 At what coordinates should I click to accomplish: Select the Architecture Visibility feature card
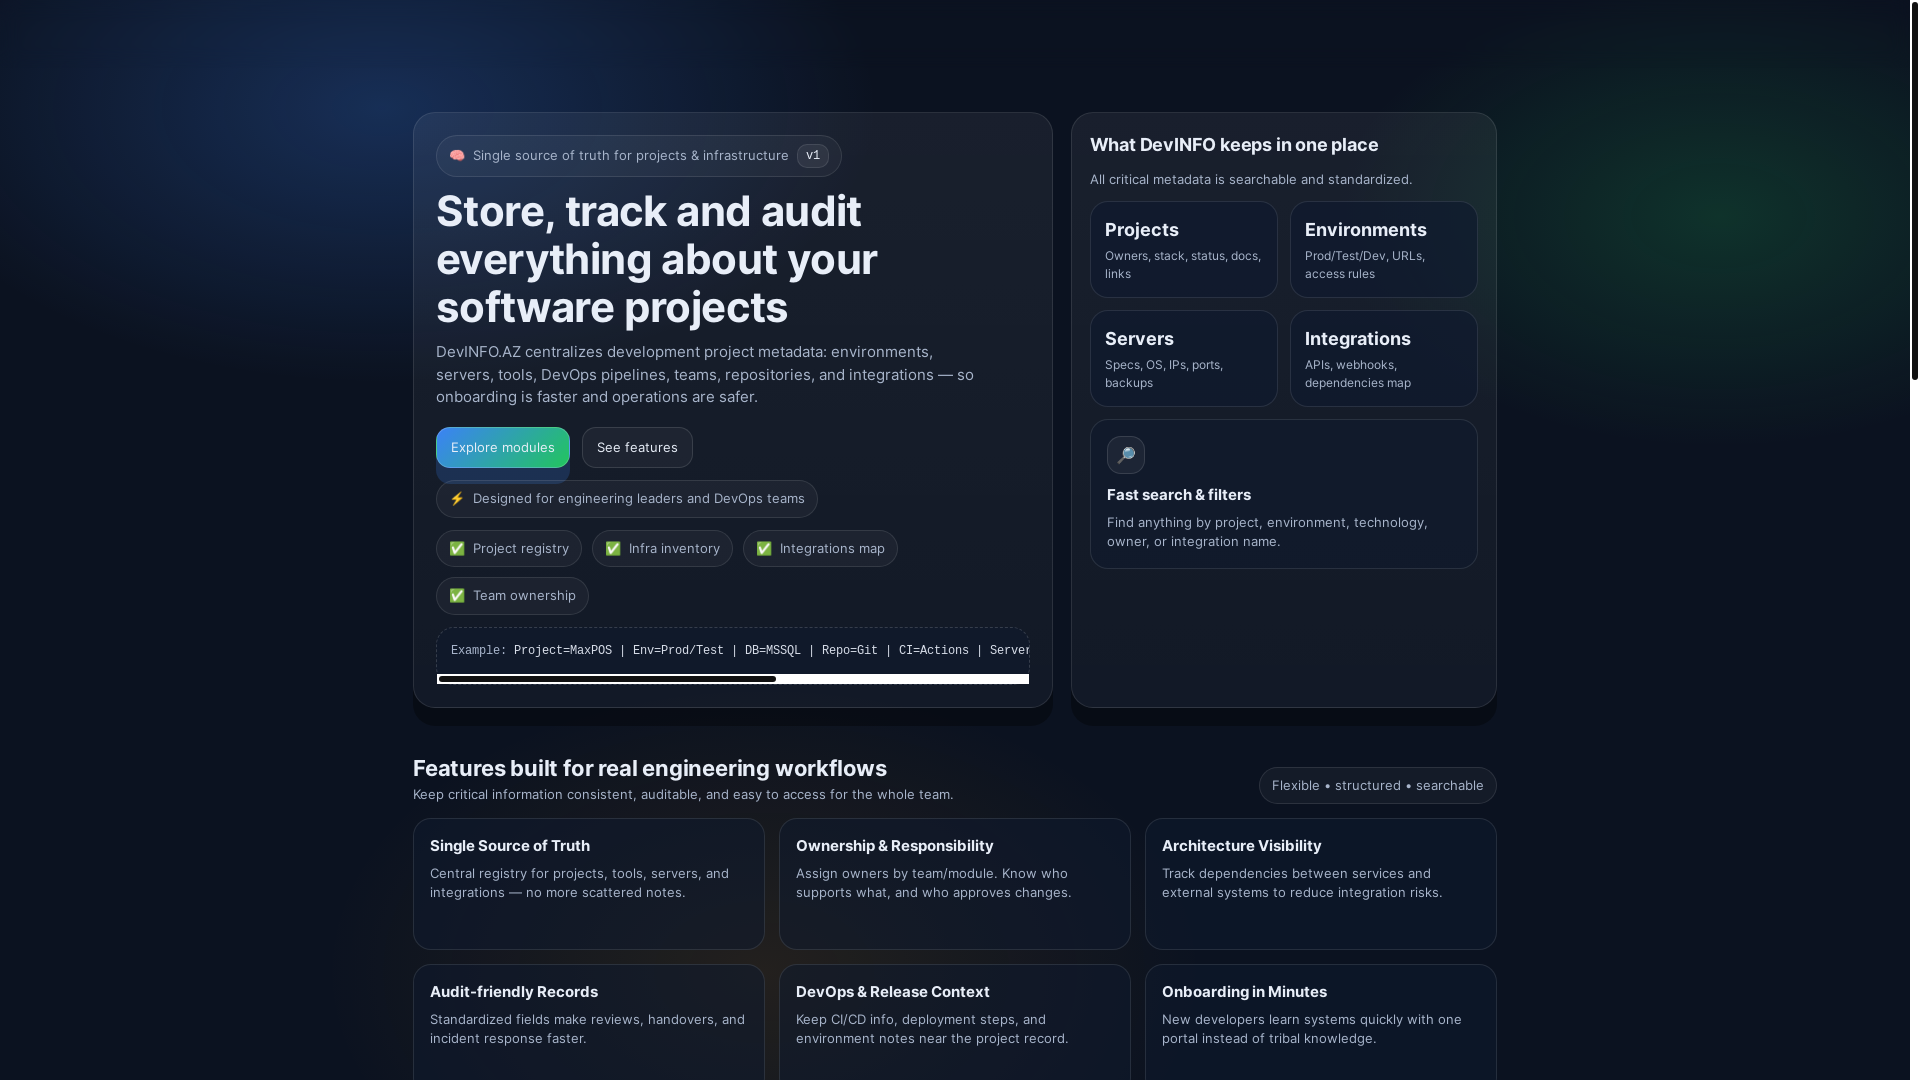click(x=1321, y=884)
